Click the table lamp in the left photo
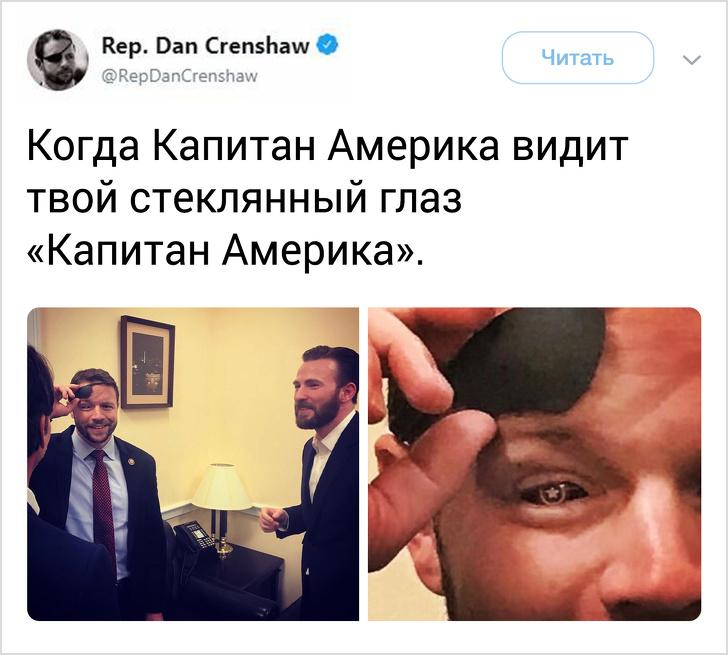Image resolution: width=728 pixels, height=655 pixels. [x=221, y=507]
